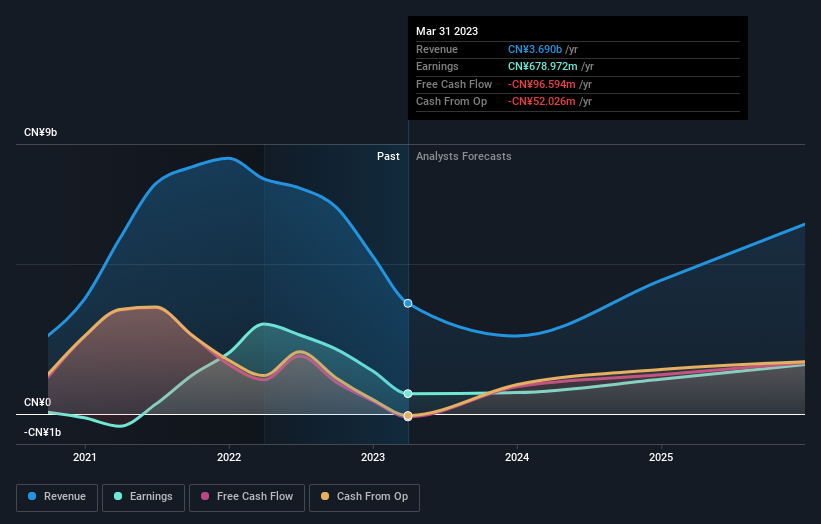Click the Cash From Op data point marker
Viewport: 821px width, 524px height.
coord(408,416)
